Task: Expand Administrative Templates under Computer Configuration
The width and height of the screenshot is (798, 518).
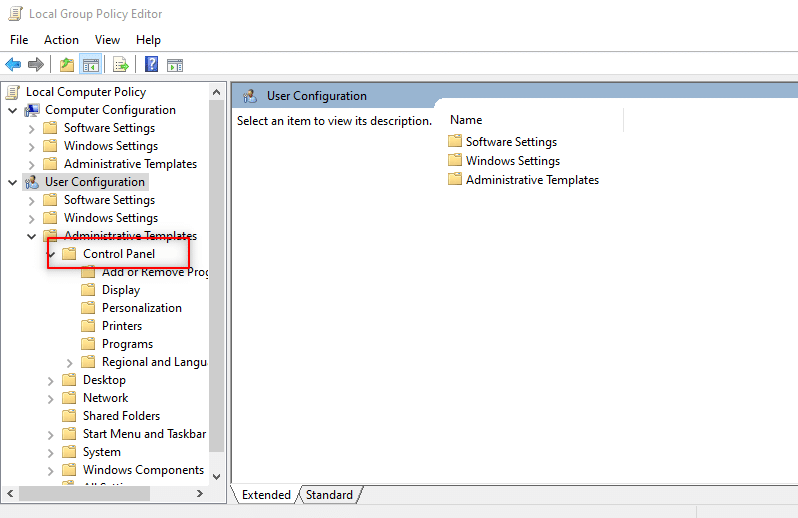Action: (x=32, y=165)
